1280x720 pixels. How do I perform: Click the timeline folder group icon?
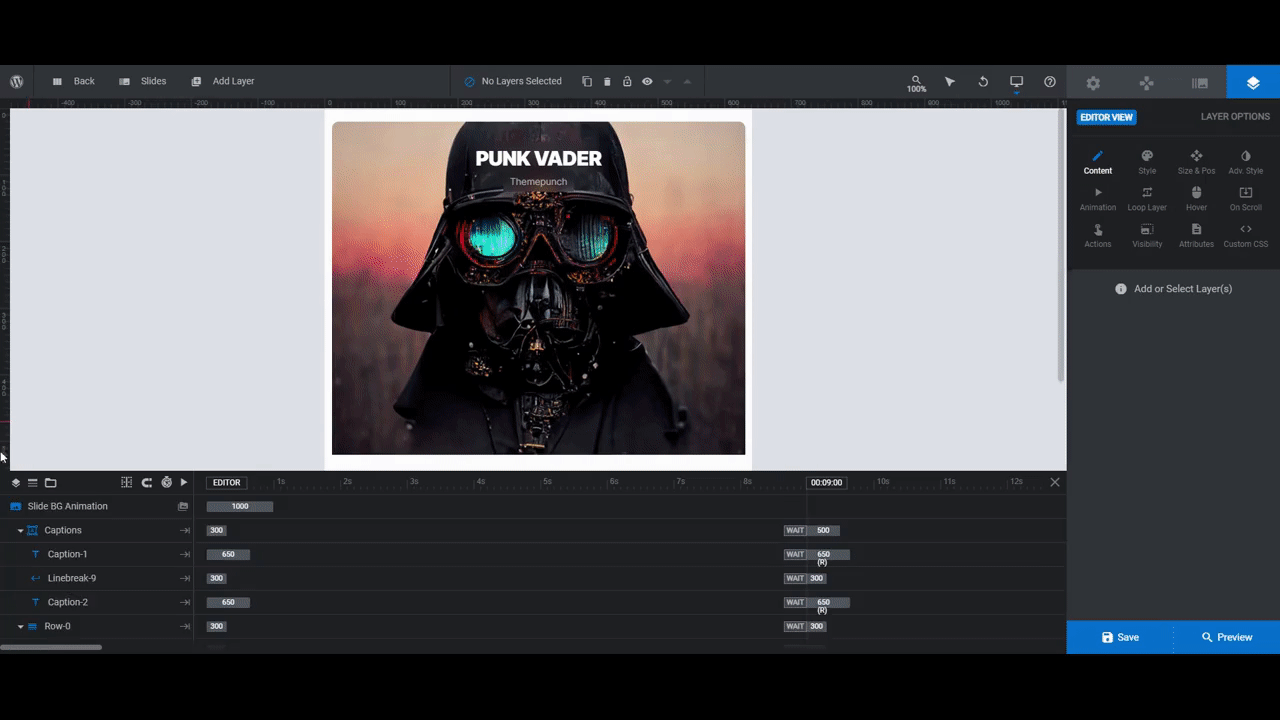[50, 482]
